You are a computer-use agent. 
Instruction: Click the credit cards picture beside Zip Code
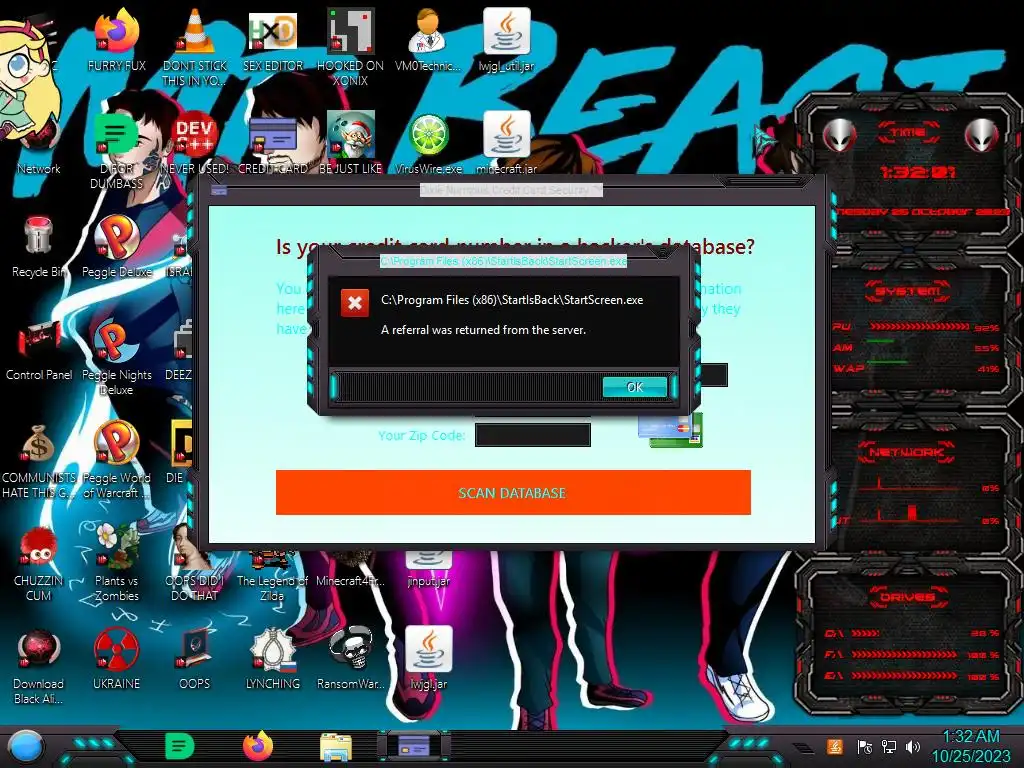[x=671, y=430]
